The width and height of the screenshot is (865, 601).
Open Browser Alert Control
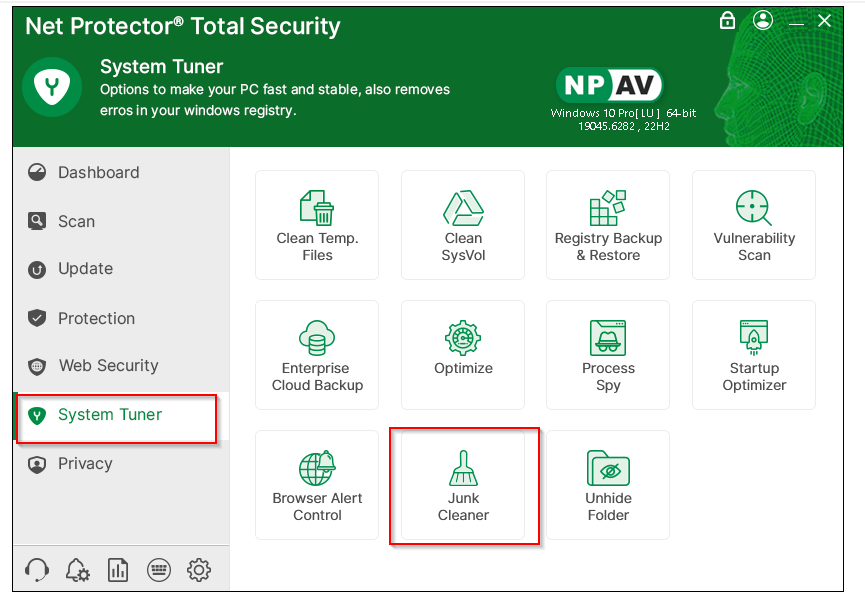317,485
